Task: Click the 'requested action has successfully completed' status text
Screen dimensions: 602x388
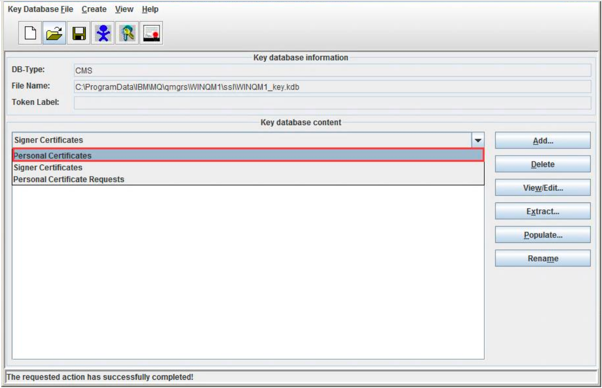Action: (x=100, y=377)
